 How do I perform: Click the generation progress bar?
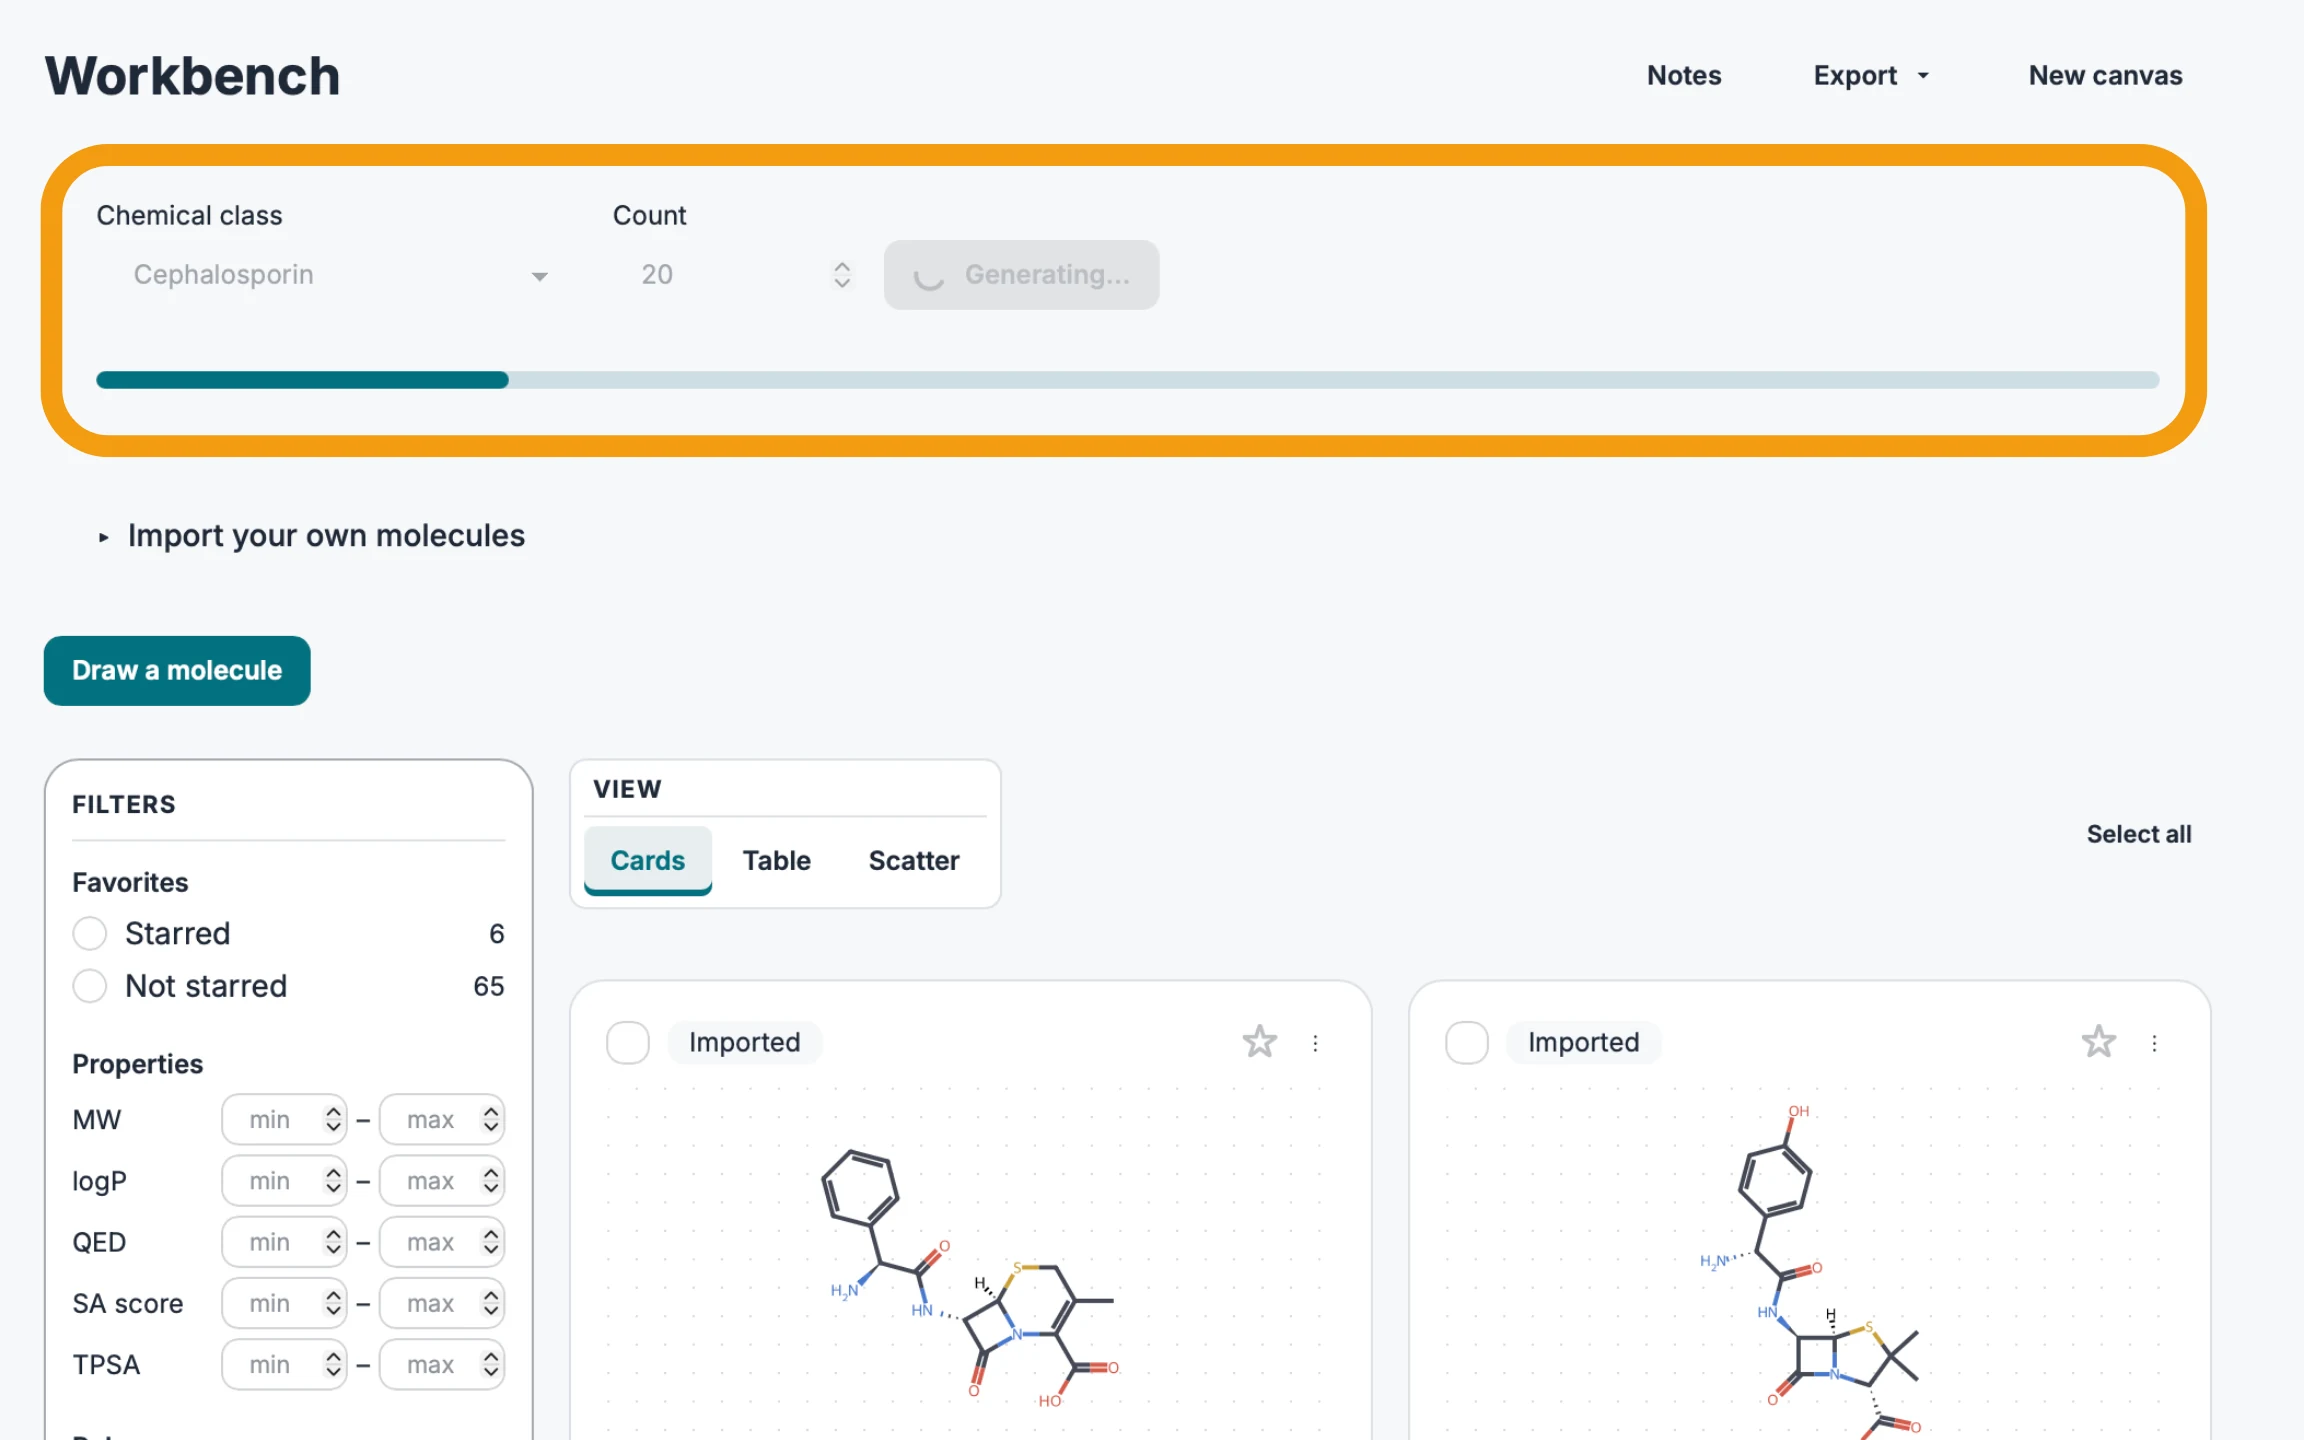click(1127, 380)
